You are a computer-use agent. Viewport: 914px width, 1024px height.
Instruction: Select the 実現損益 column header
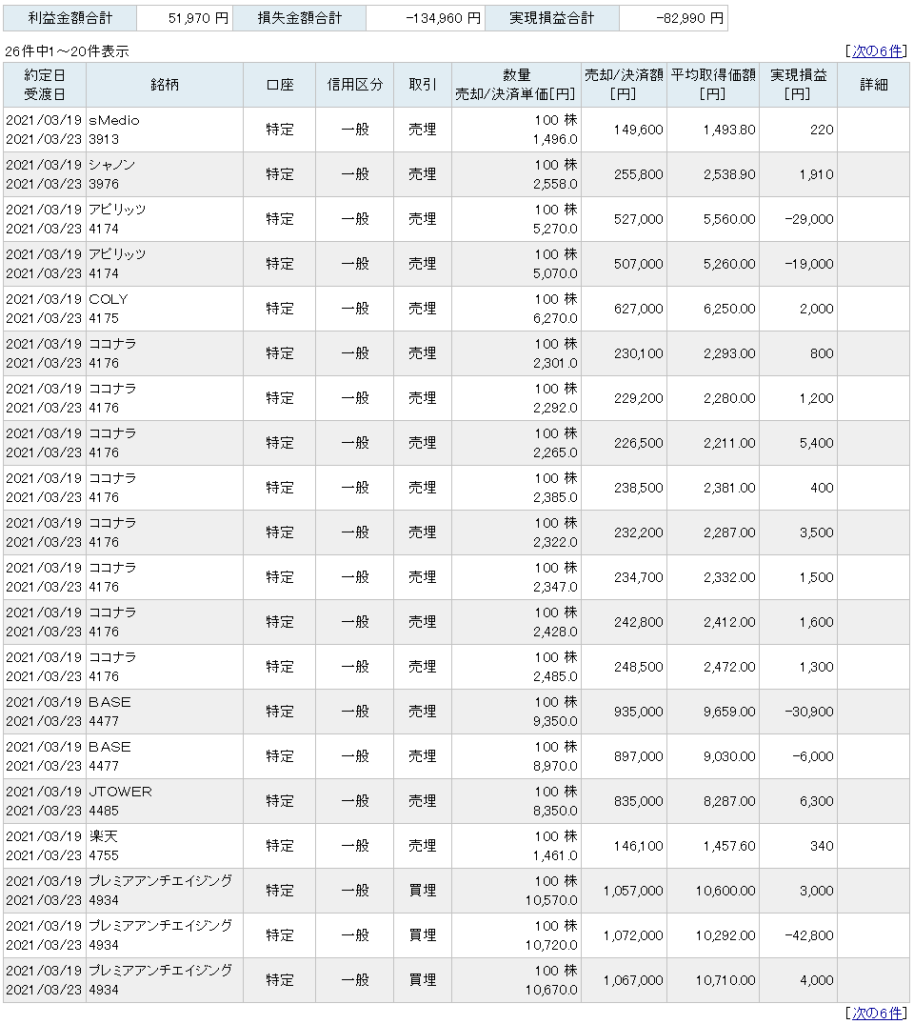coord(798,85)
